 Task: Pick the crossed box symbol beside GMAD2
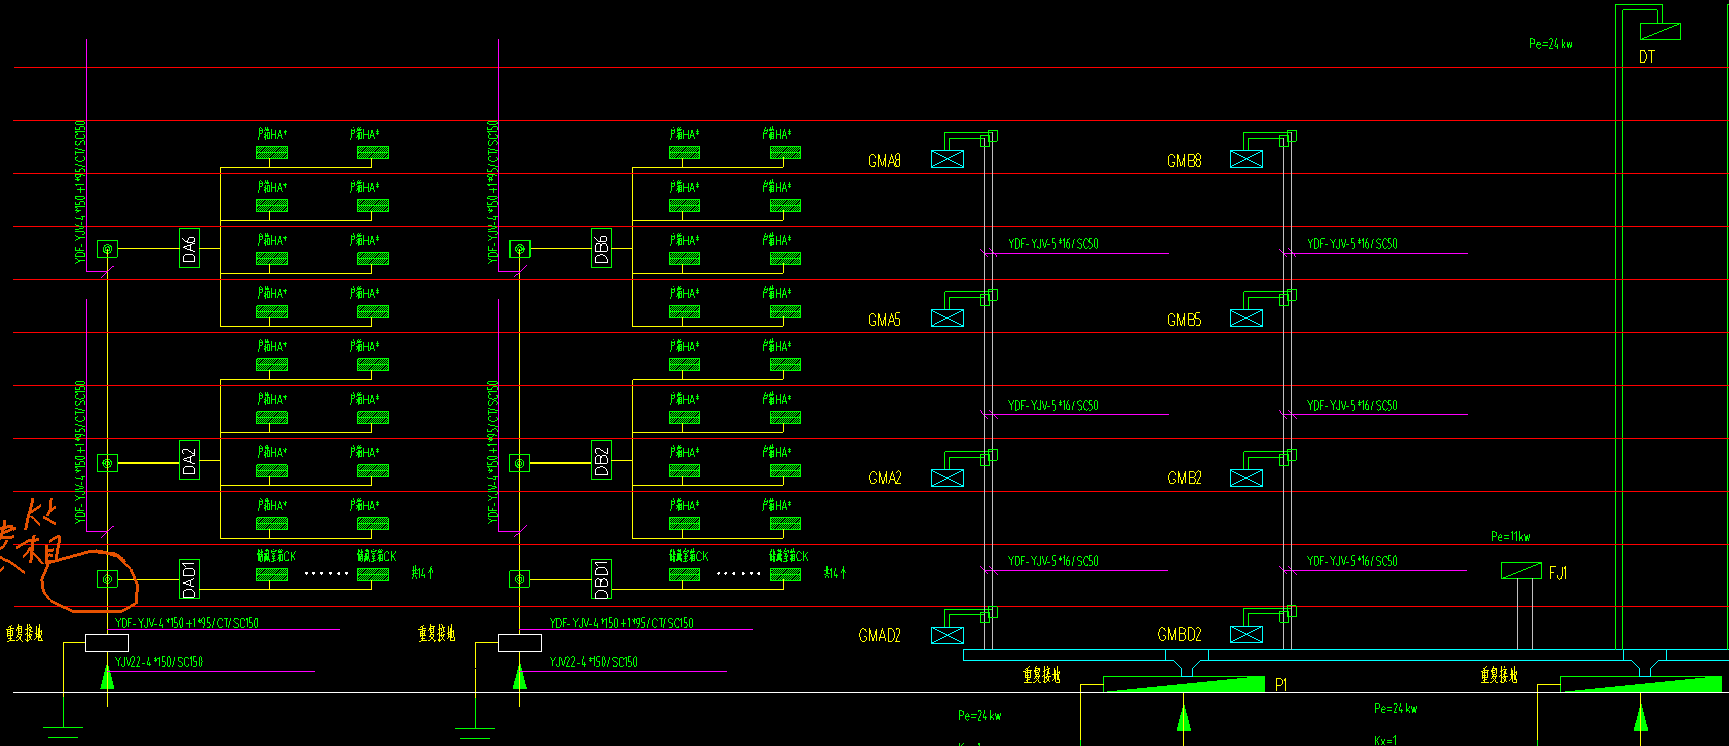(x=947, y=634)
